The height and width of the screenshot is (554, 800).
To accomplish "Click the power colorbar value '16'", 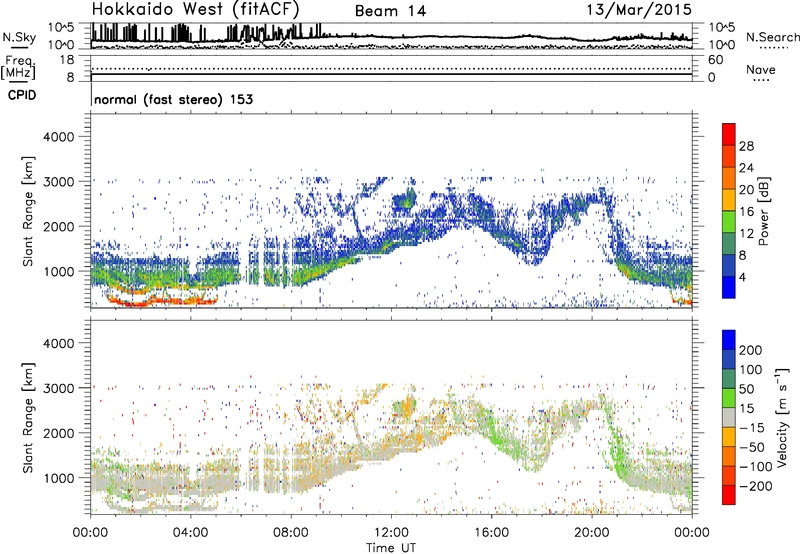I will [746, 212].
